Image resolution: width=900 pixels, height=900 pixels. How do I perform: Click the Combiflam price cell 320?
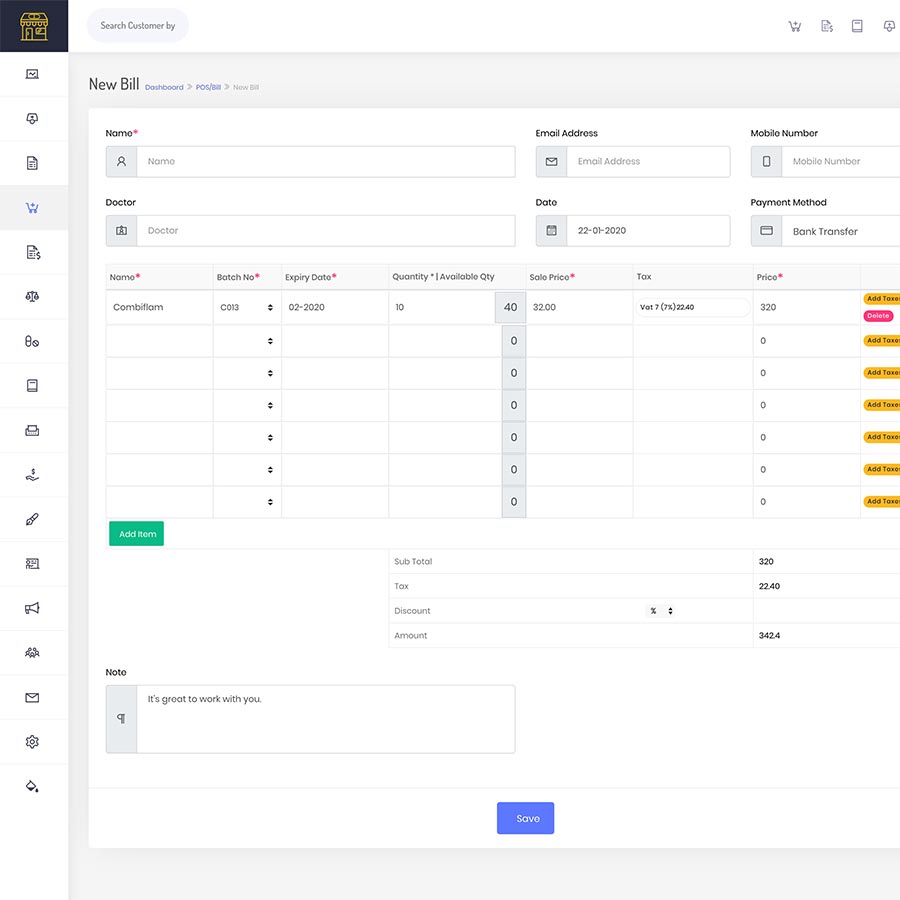click(x=806, y=307)
